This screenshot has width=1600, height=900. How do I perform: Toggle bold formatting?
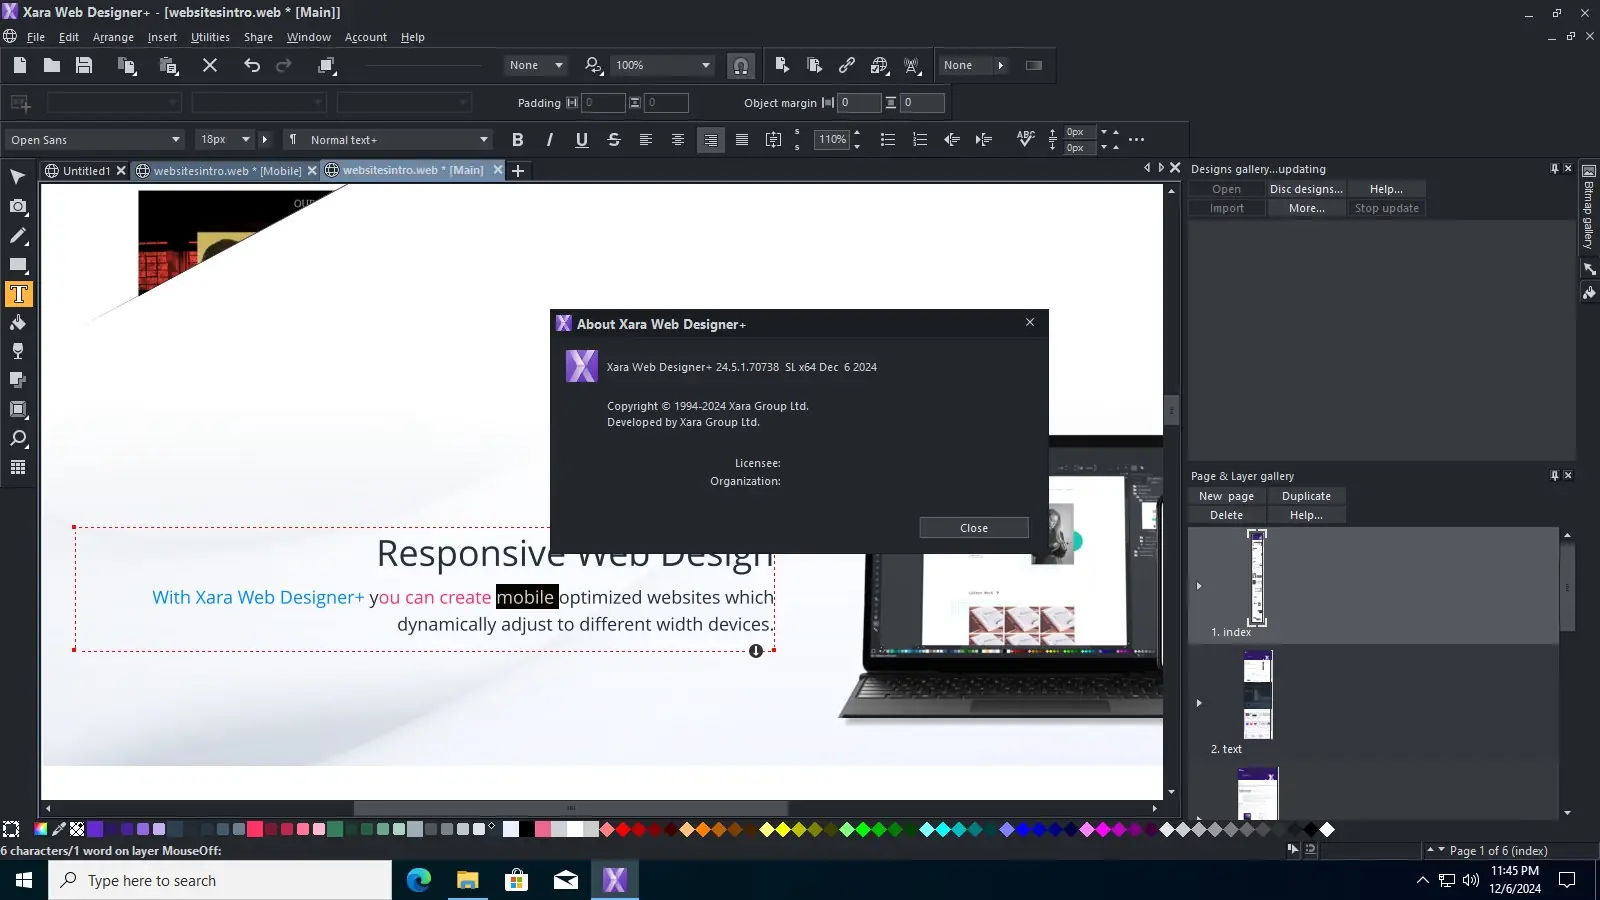pos(518,140)
